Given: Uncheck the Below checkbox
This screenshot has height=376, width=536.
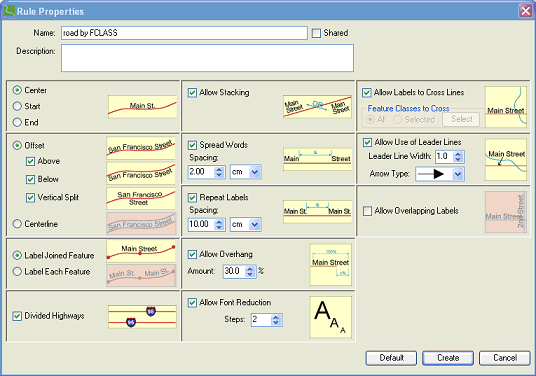Looking at the screenshot, I should point(30,179).
